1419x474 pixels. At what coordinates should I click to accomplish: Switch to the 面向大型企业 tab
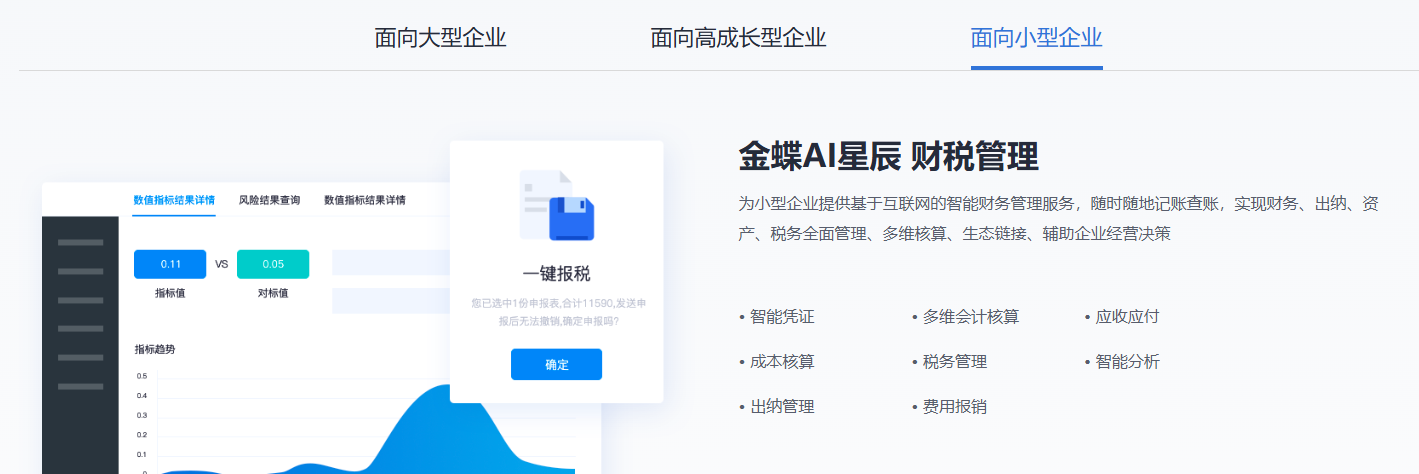(x=440, y=38)
